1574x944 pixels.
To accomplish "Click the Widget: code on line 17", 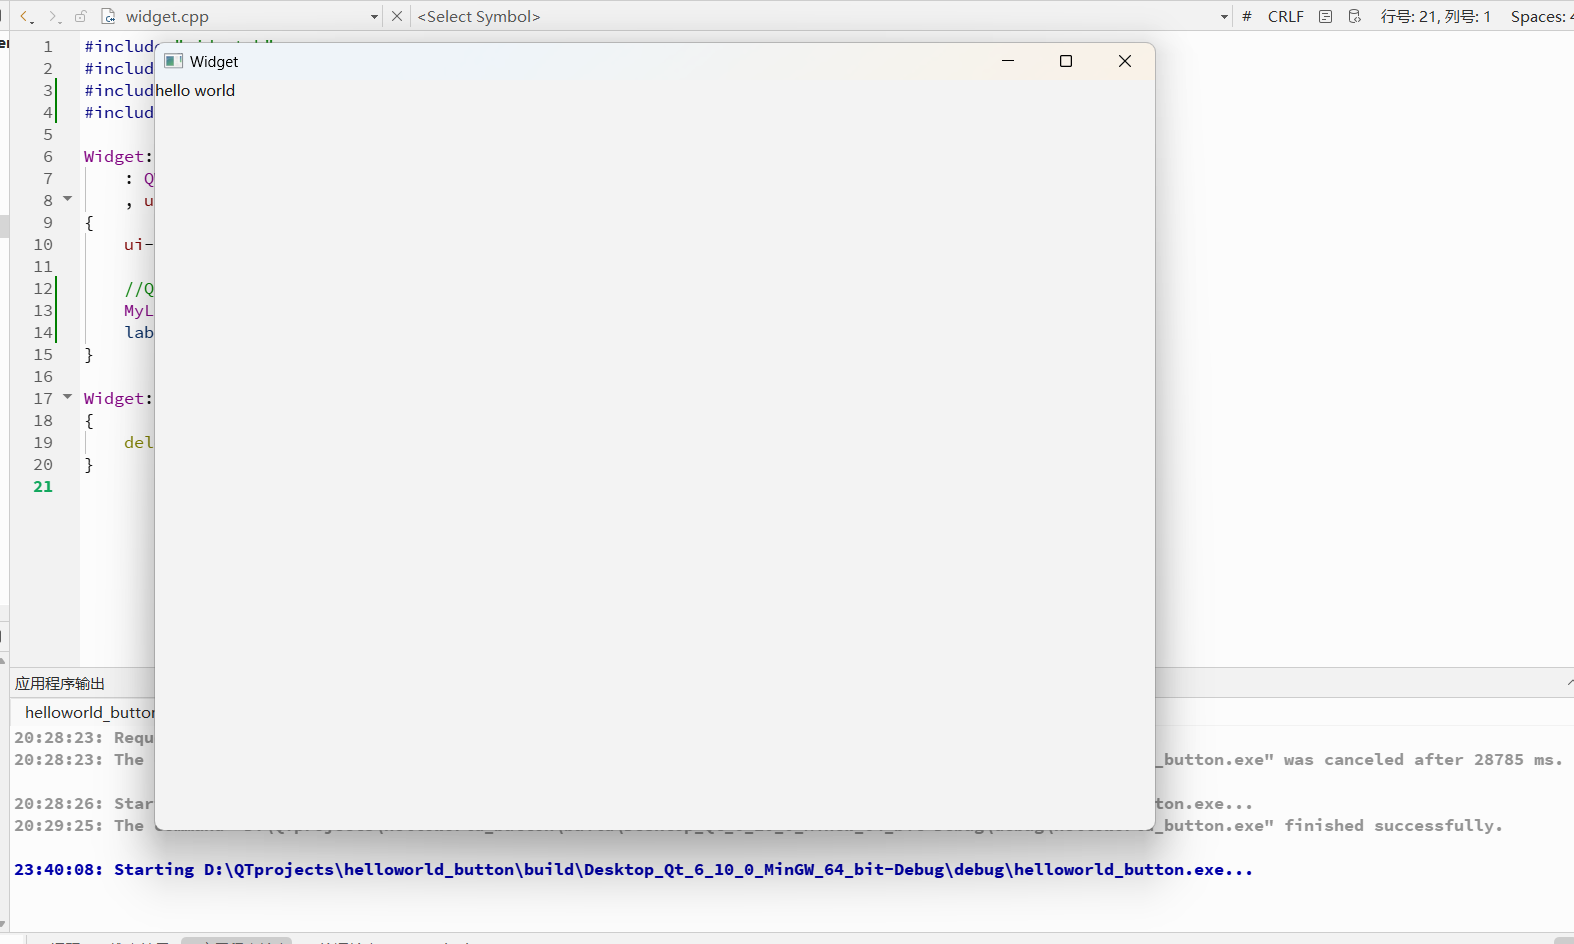I will point(118,399).
